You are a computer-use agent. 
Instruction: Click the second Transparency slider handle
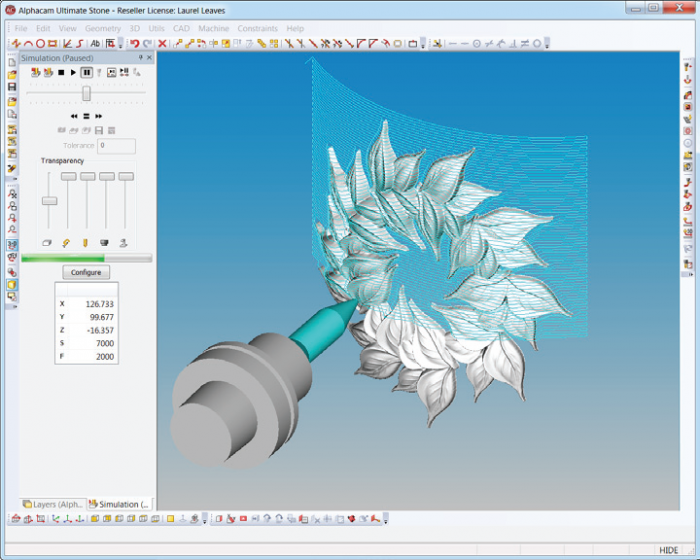[x=69, y=177]
